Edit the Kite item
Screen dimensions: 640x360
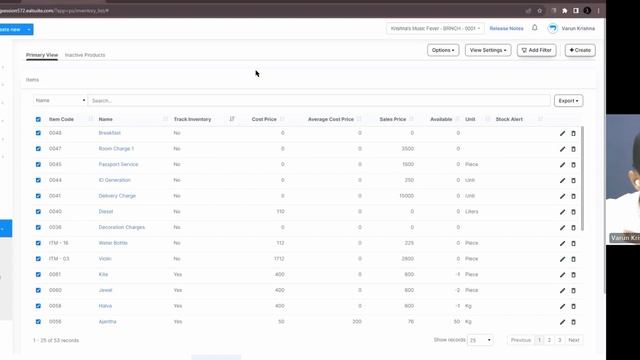[562, 275]
